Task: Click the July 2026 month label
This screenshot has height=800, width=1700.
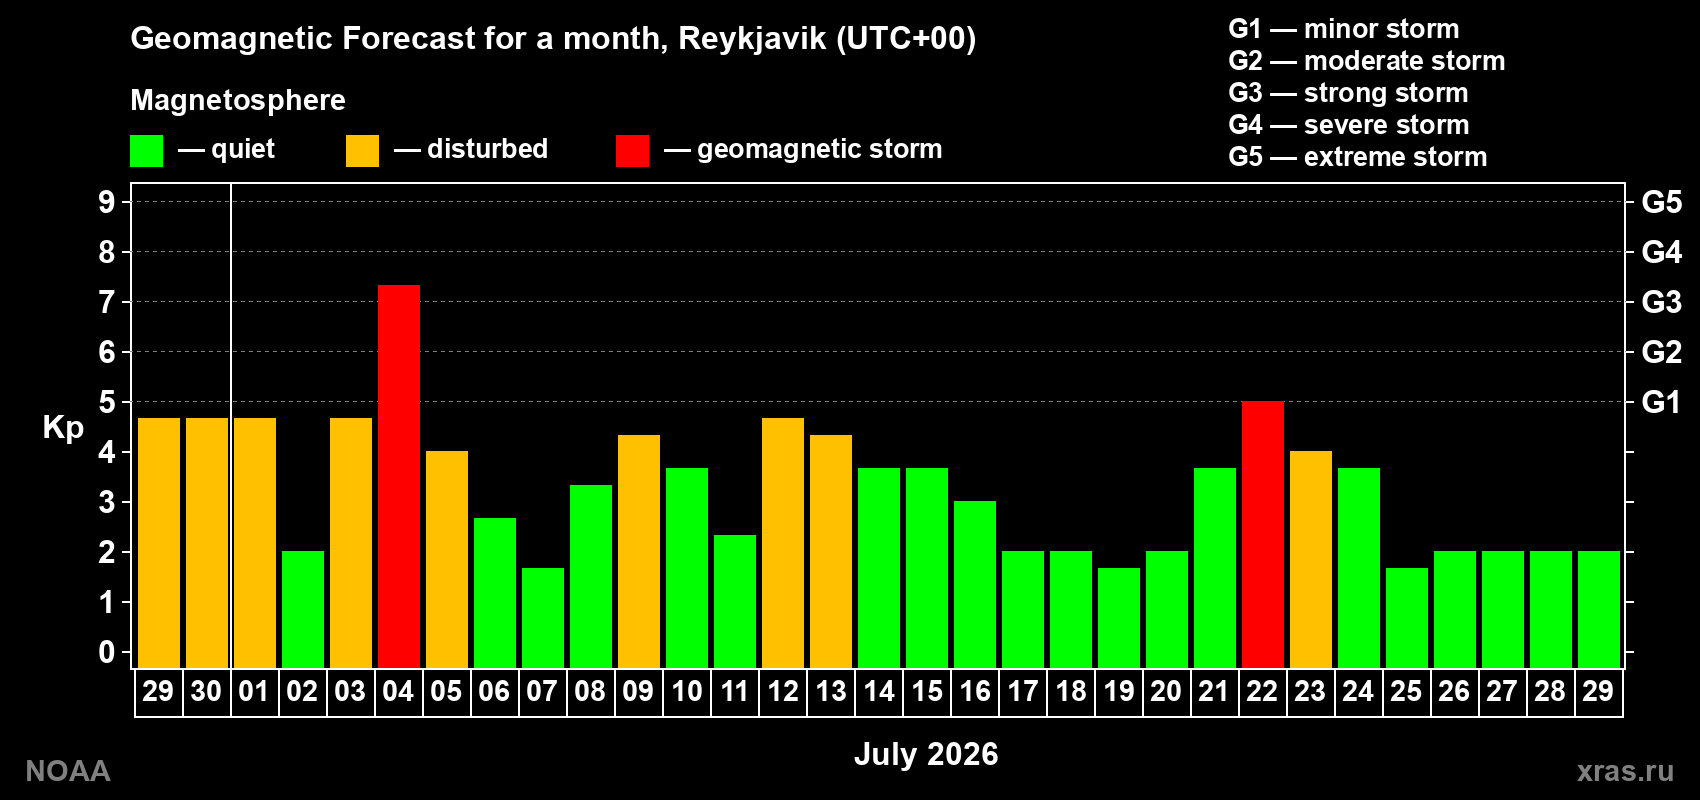Action: [926, 754]
